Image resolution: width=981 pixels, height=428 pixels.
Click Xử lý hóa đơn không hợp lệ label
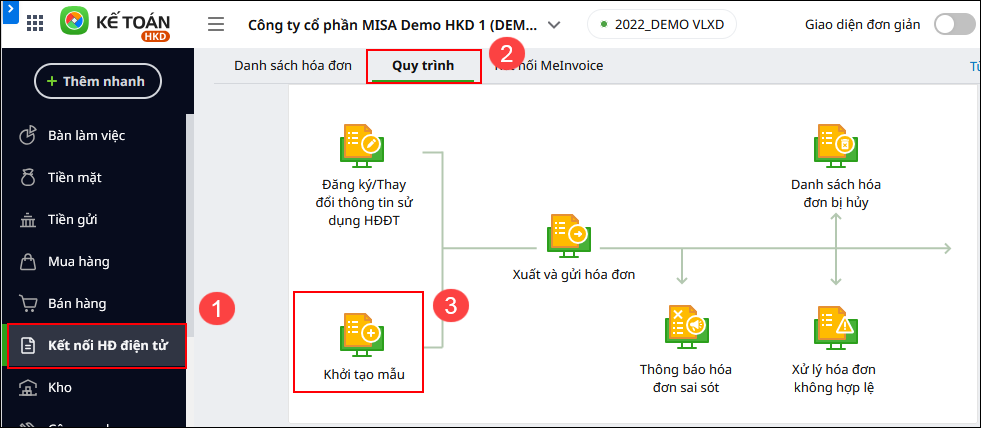click(x=834, y=379)
